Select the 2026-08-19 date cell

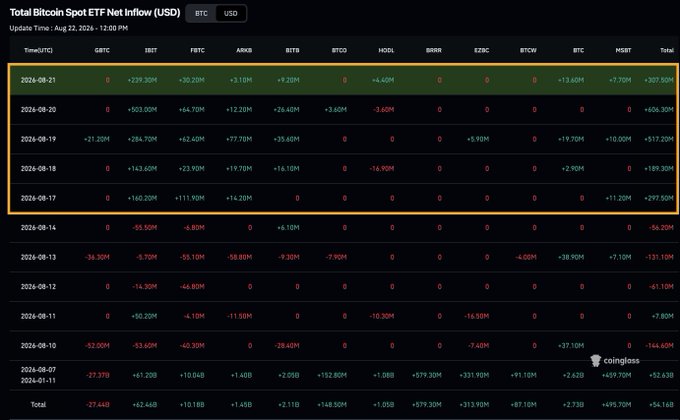(38, 139)
